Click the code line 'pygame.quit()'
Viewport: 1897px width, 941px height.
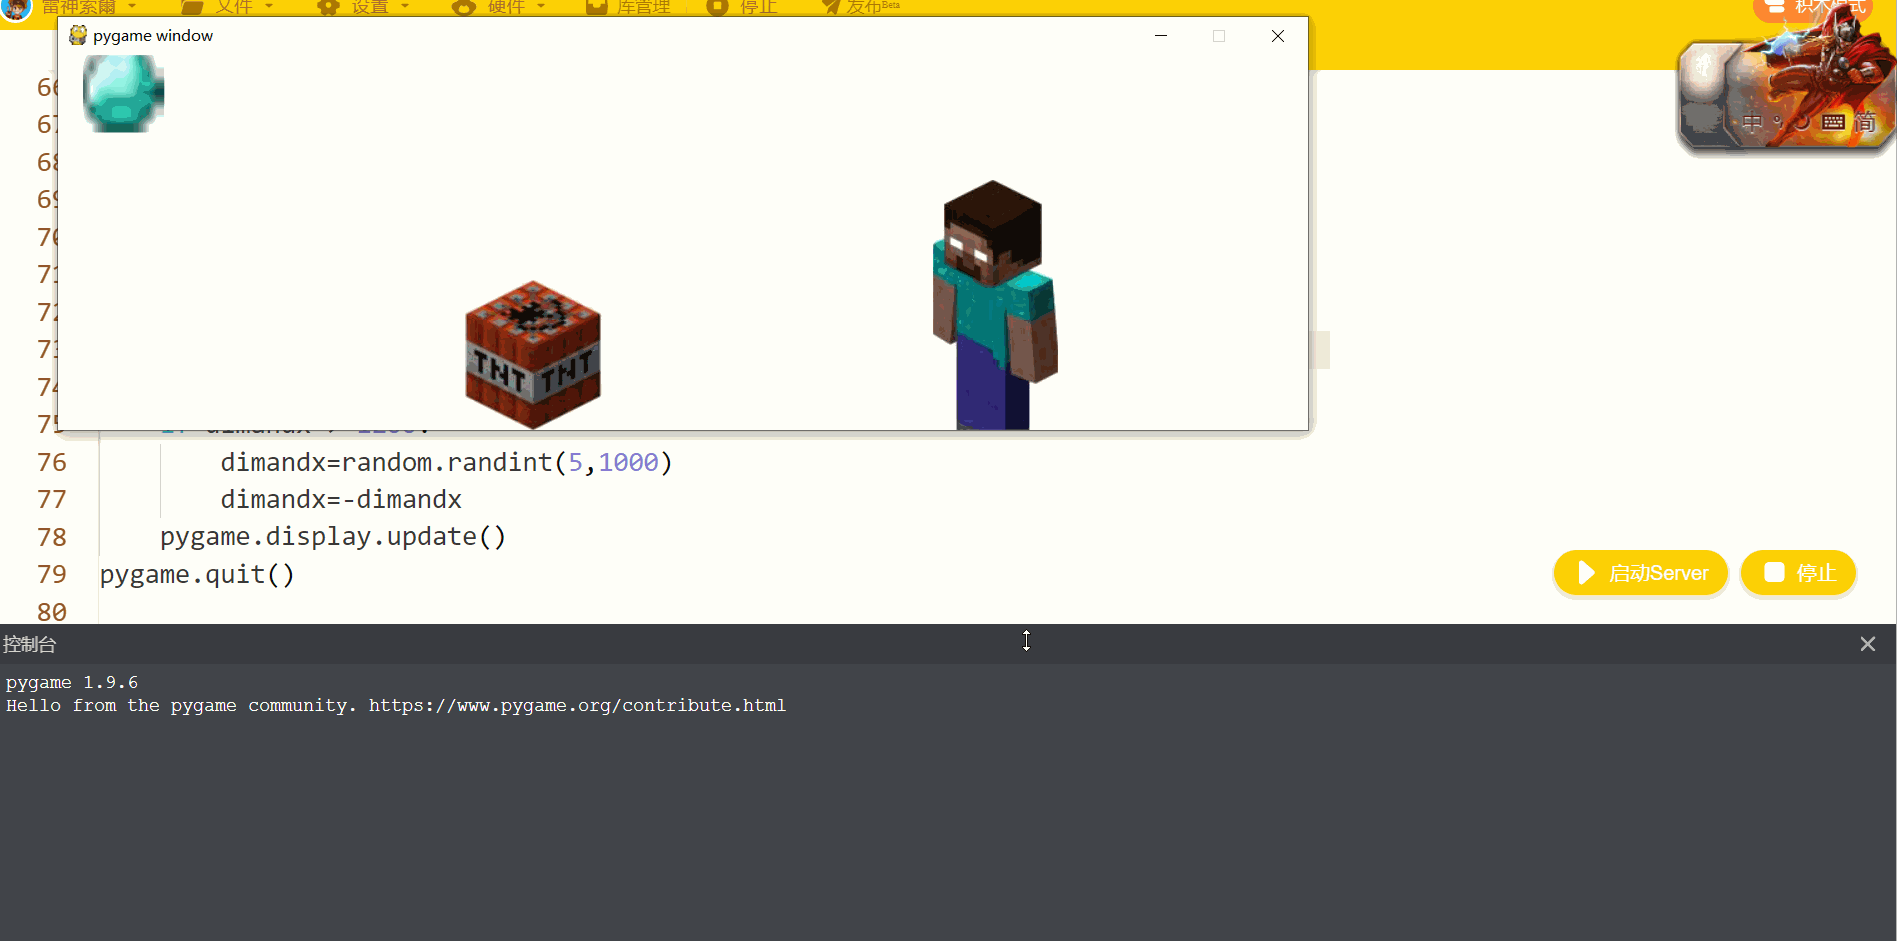pyautogui.click(x=197, y=575)
